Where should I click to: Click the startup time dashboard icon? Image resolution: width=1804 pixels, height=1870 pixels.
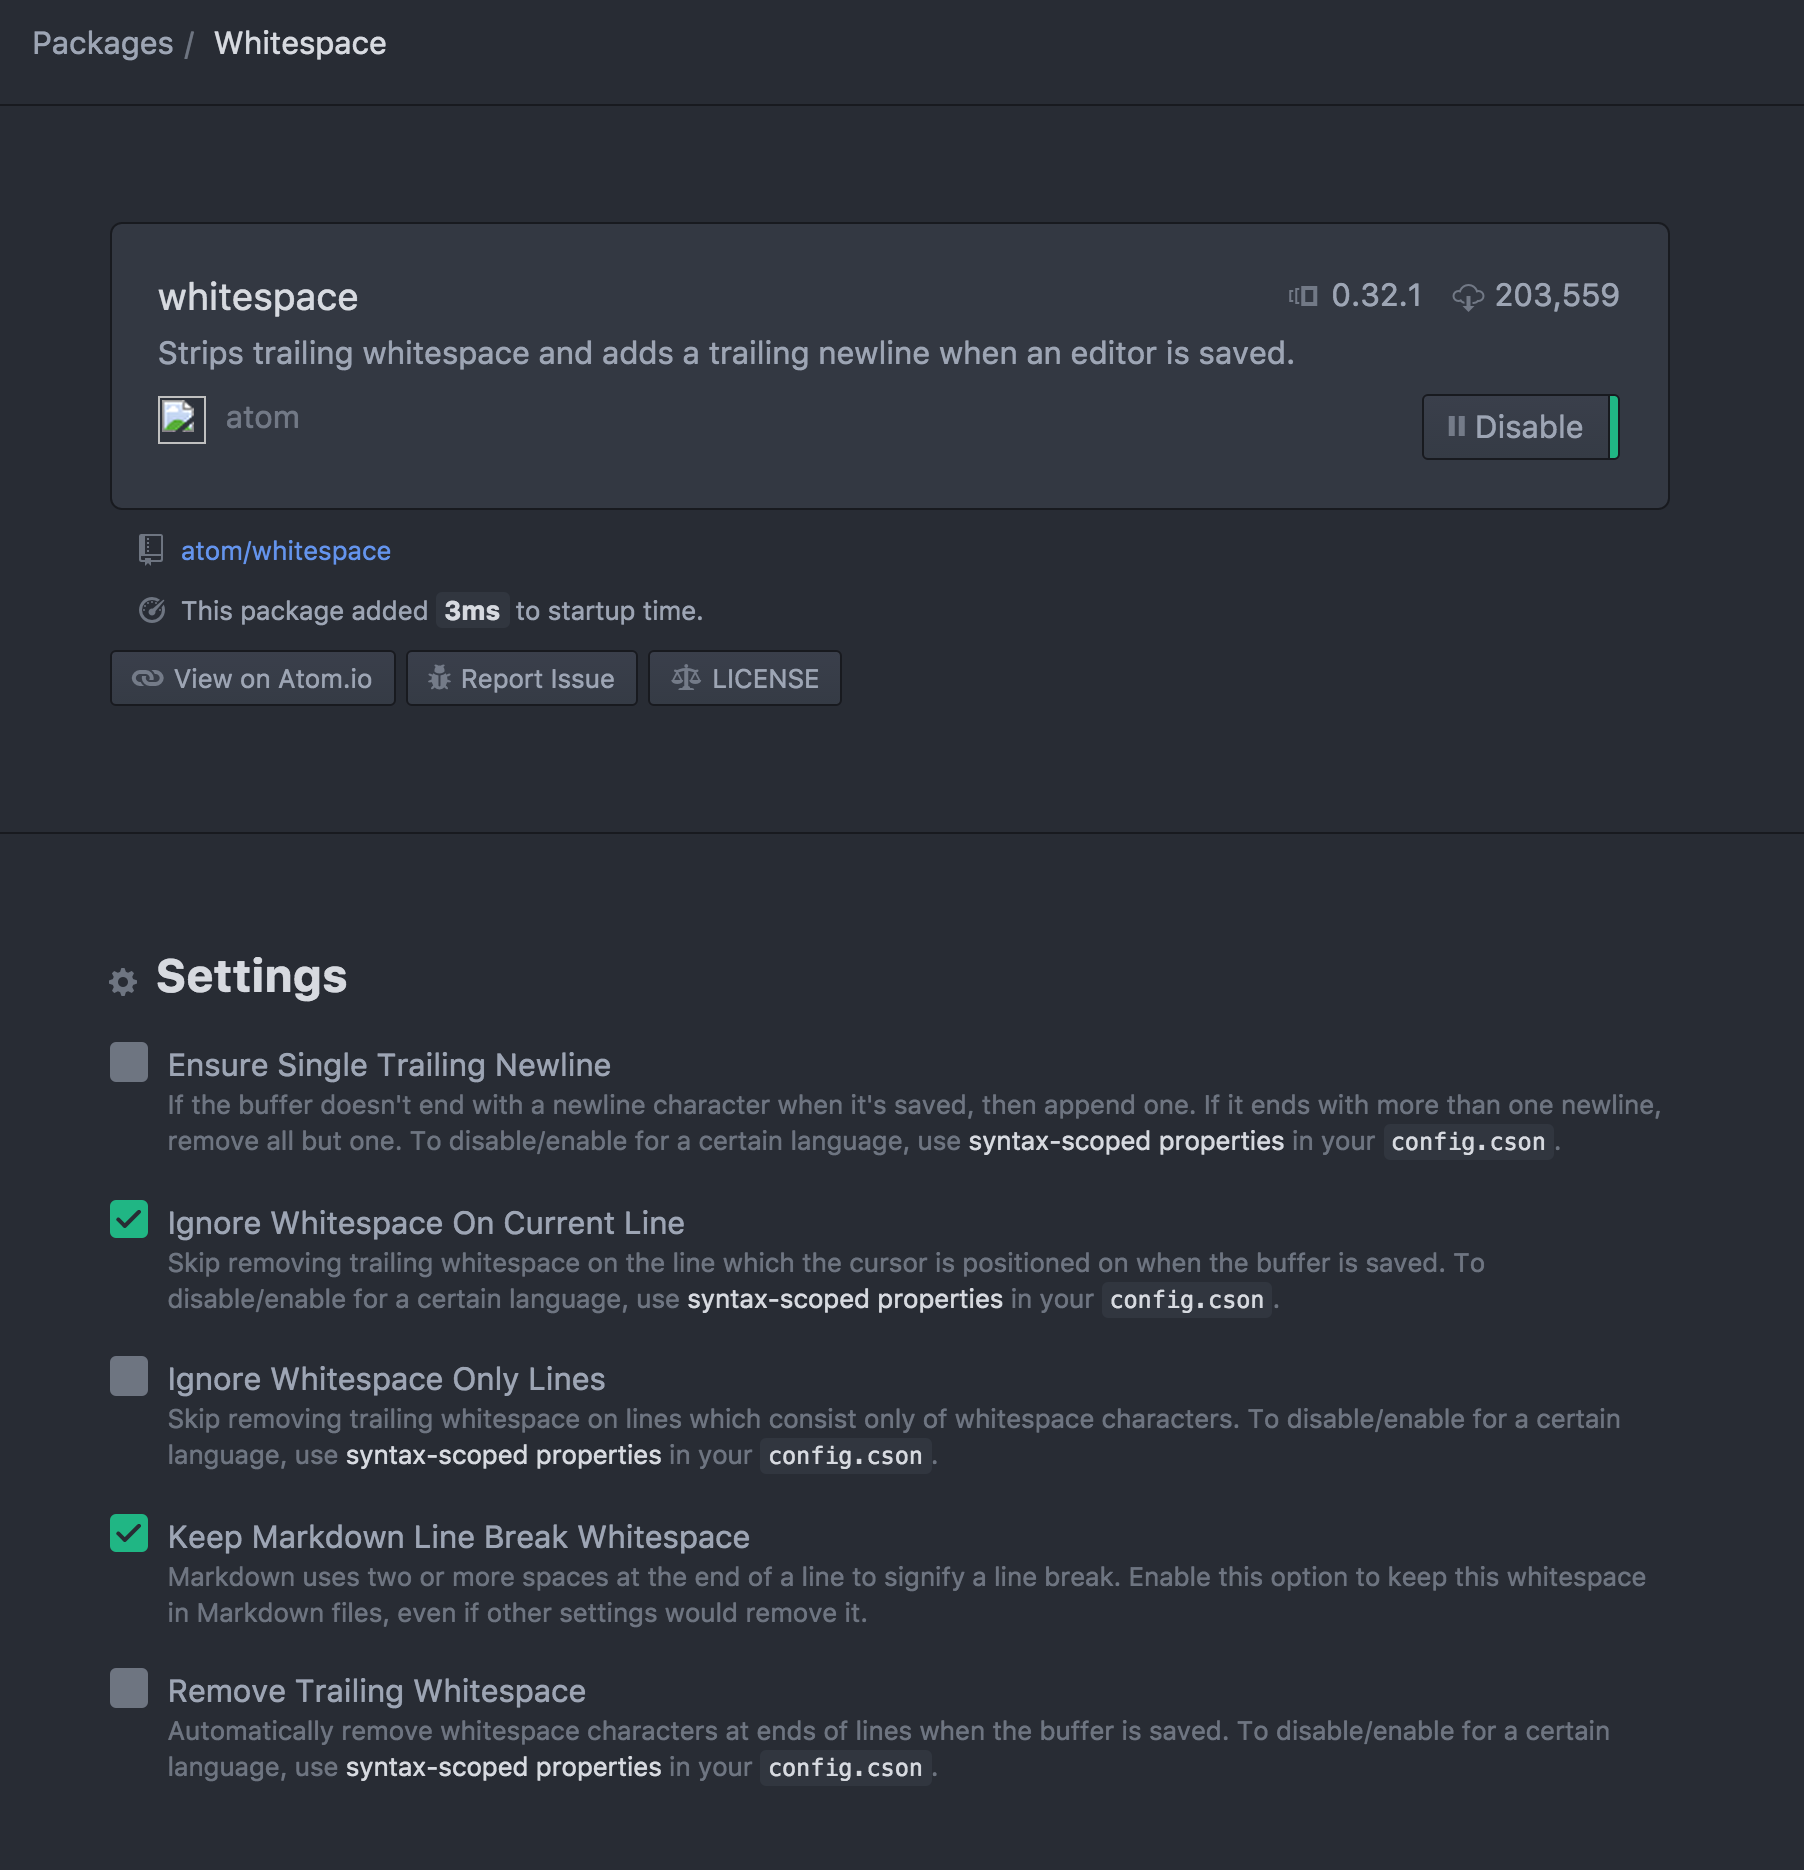tap(152, 610)
